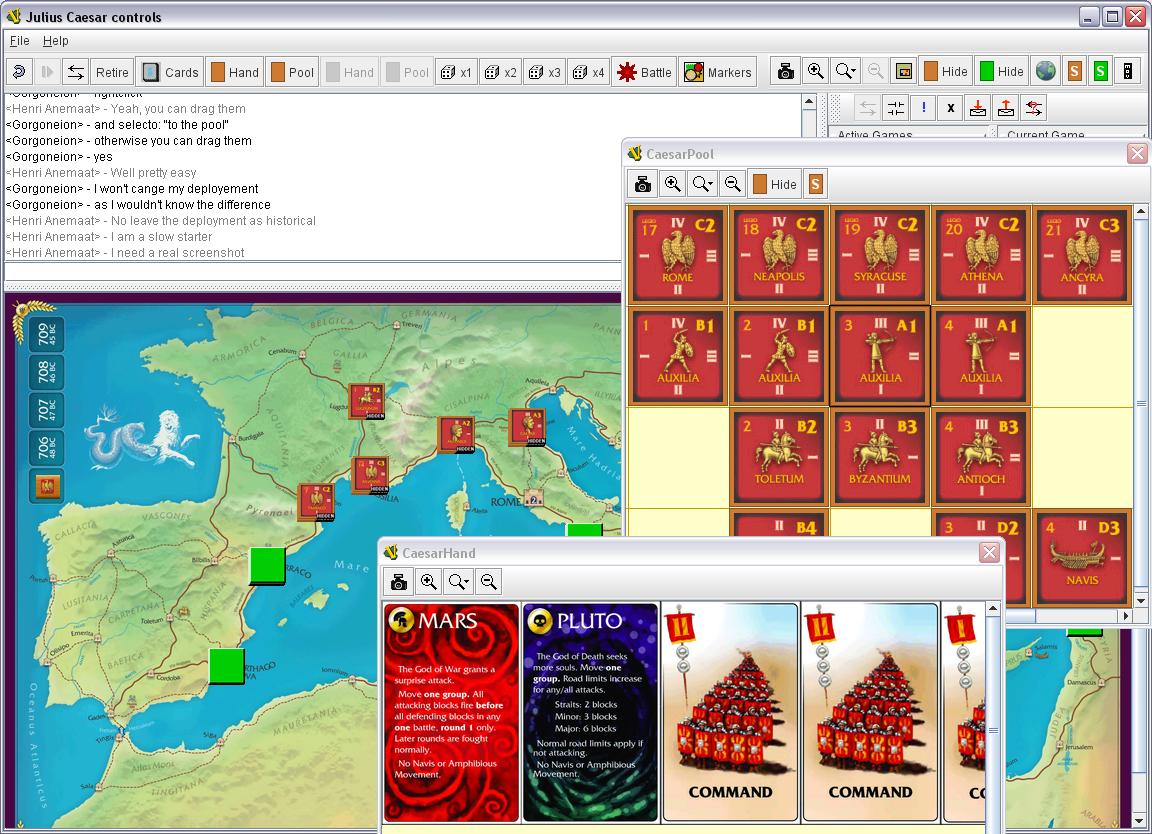Close the CaesarHand window
Screen dimensions: 1152x834
click(990, 552)
